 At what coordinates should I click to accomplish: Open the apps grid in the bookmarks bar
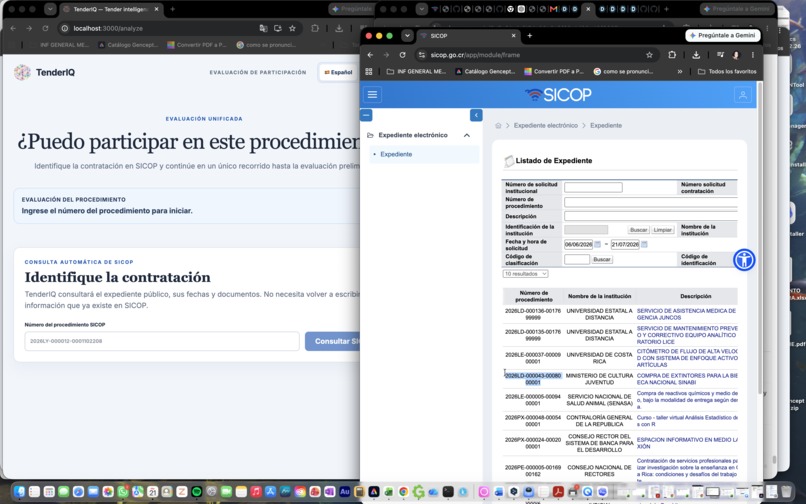point(369,71)
